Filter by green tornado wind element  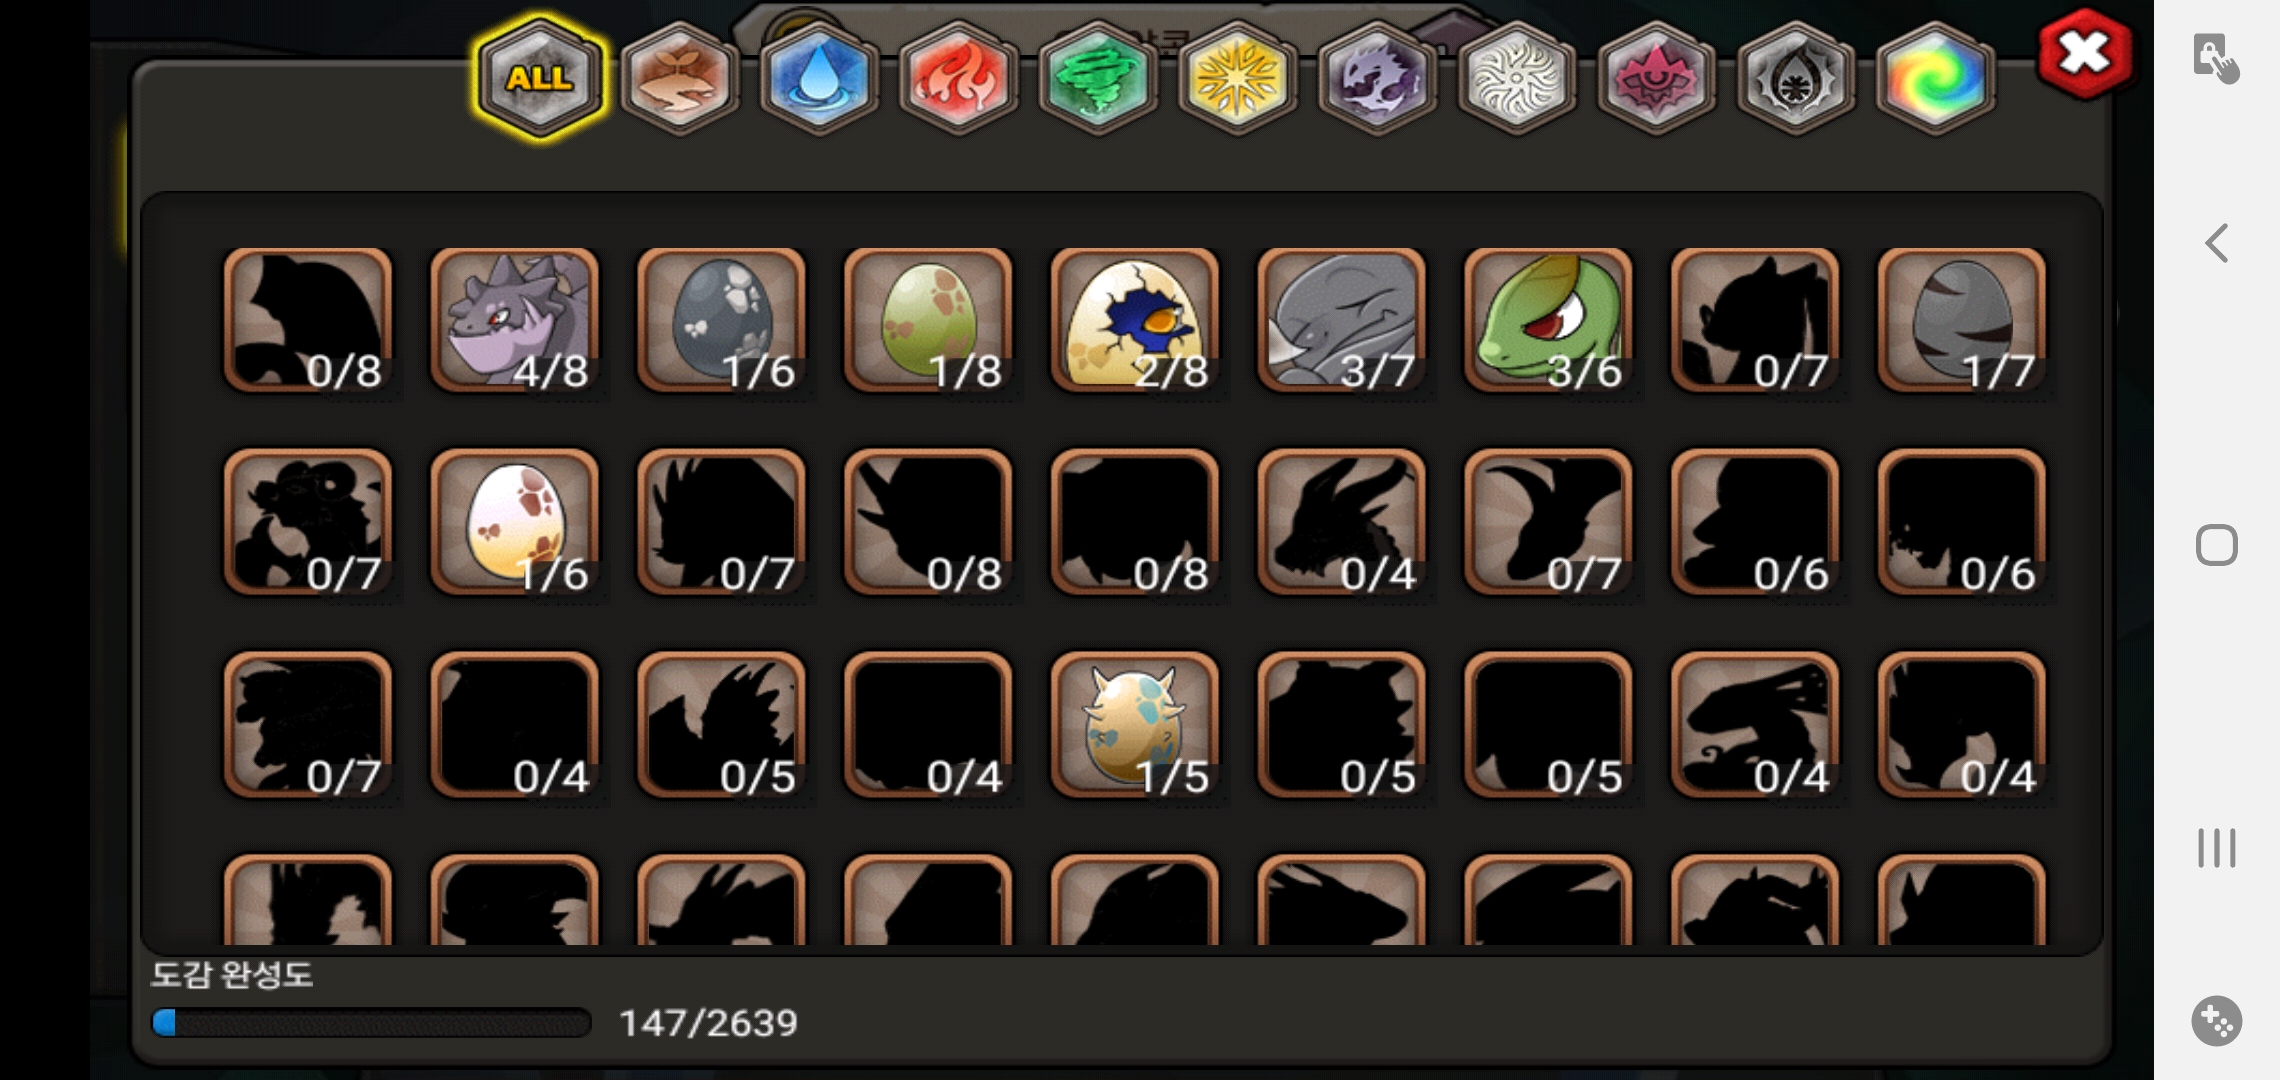click(x=1098, y=78)
